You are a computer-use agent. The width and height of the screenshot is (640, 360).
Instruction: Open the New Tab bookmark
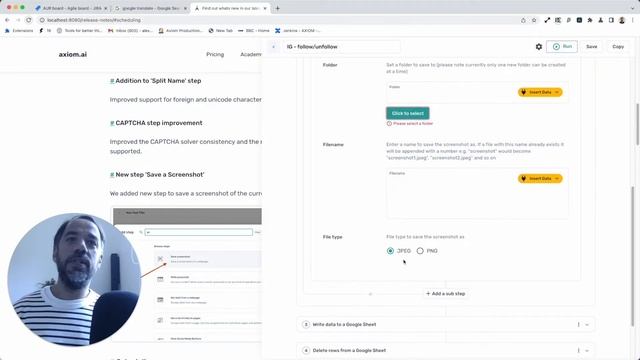[220, 31]
